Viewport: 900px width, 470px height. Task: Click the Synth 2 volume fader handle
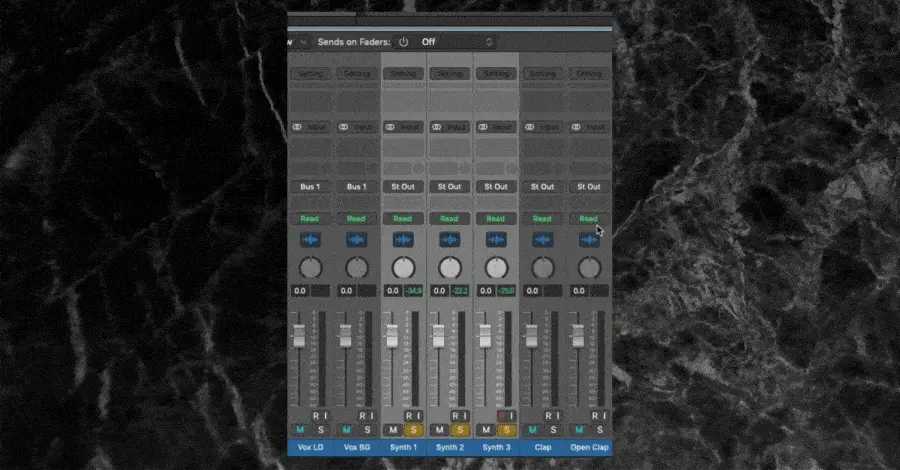439,336
